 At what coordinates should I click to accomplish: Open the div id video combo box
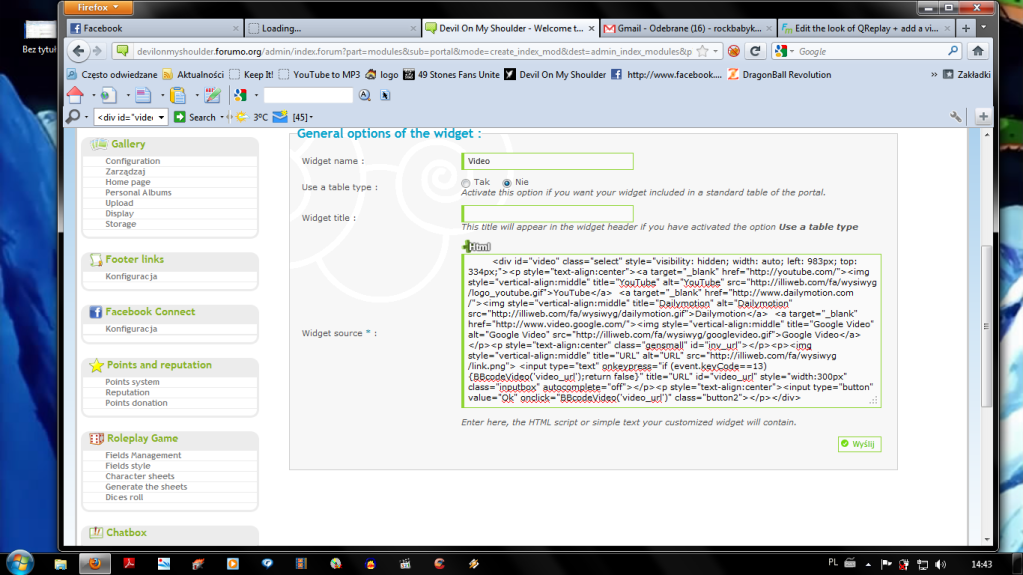130,117
